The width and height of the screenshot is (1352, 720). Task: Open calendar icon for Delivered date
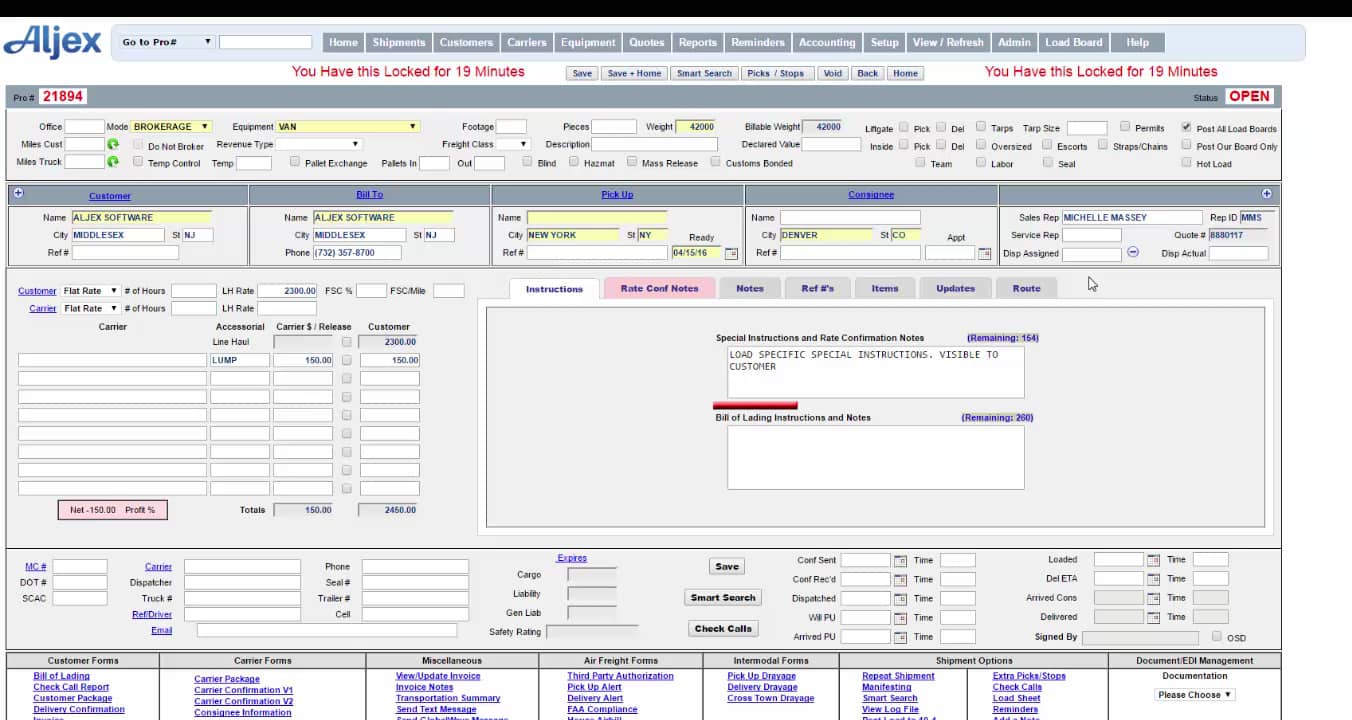(x=1153, y=617)
